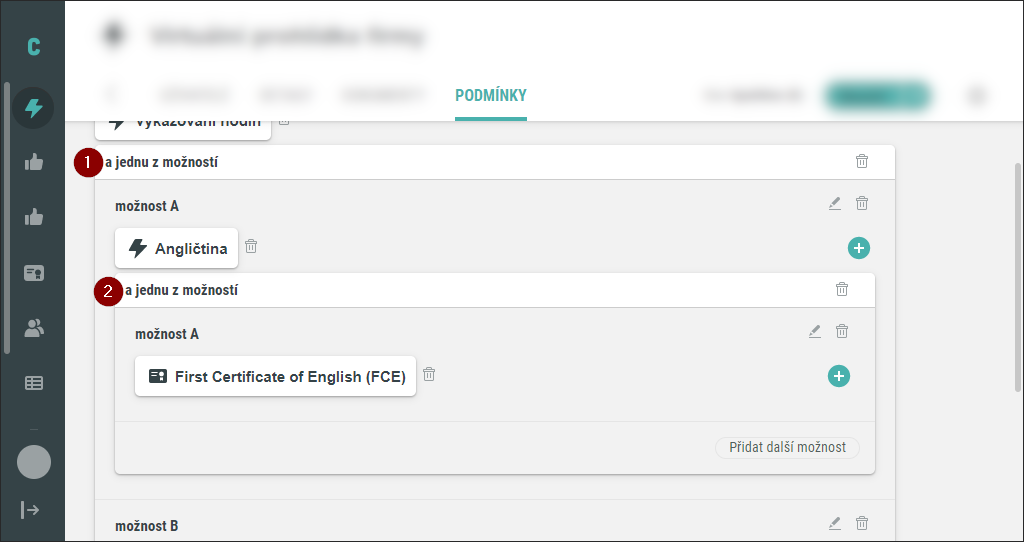1024x542 pixels.
Task: Open the lightning bolt section in sidebar
Action: point(34,108)
